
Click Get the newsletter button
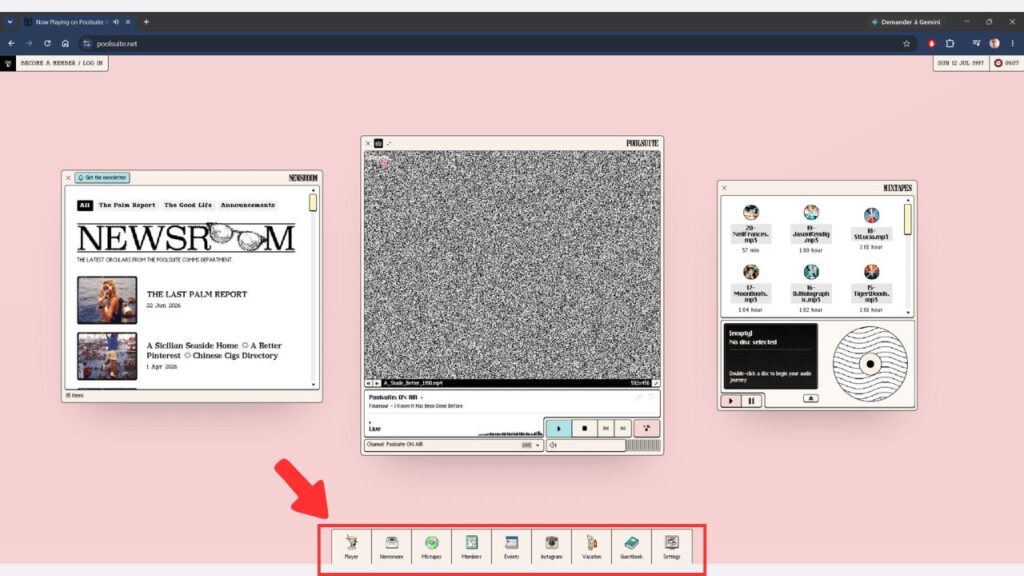pos(103,178)
